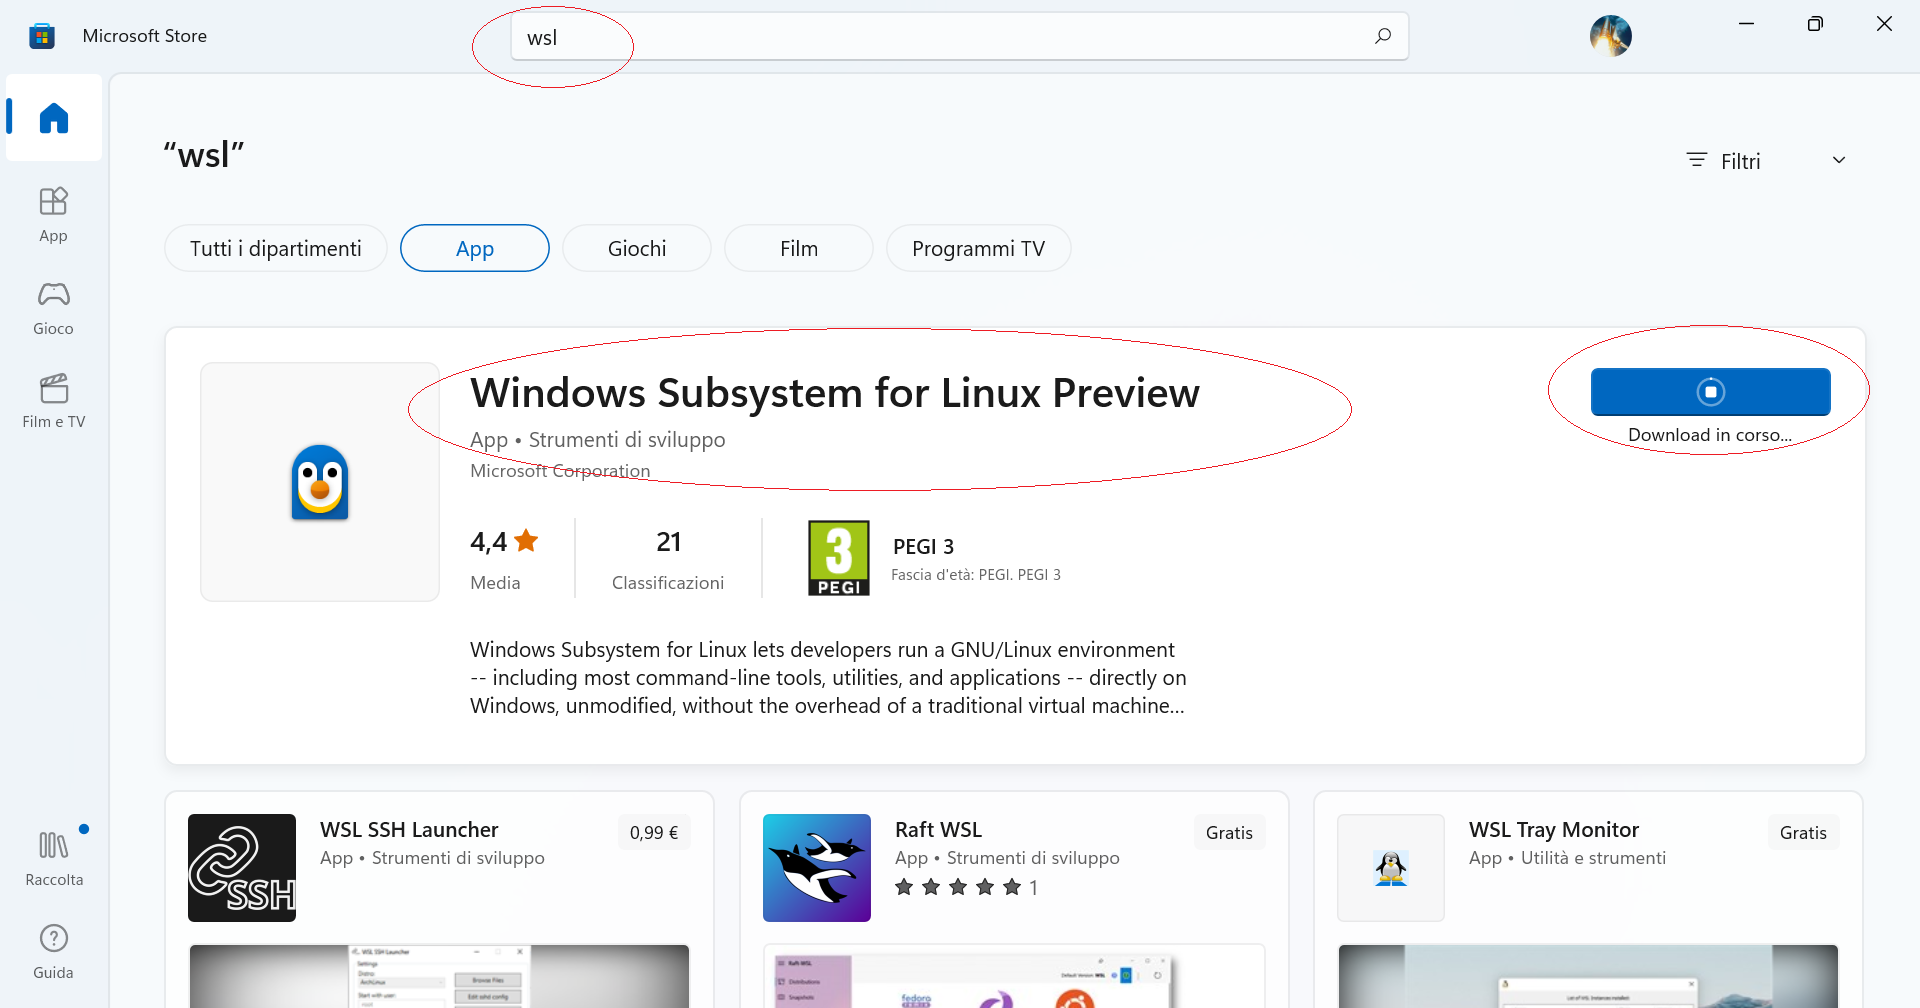1920x1008 pixels.
Task: Open WSL SSH Launcher screenshot preview
Action: pyautogui.click(x=439, y=976)
